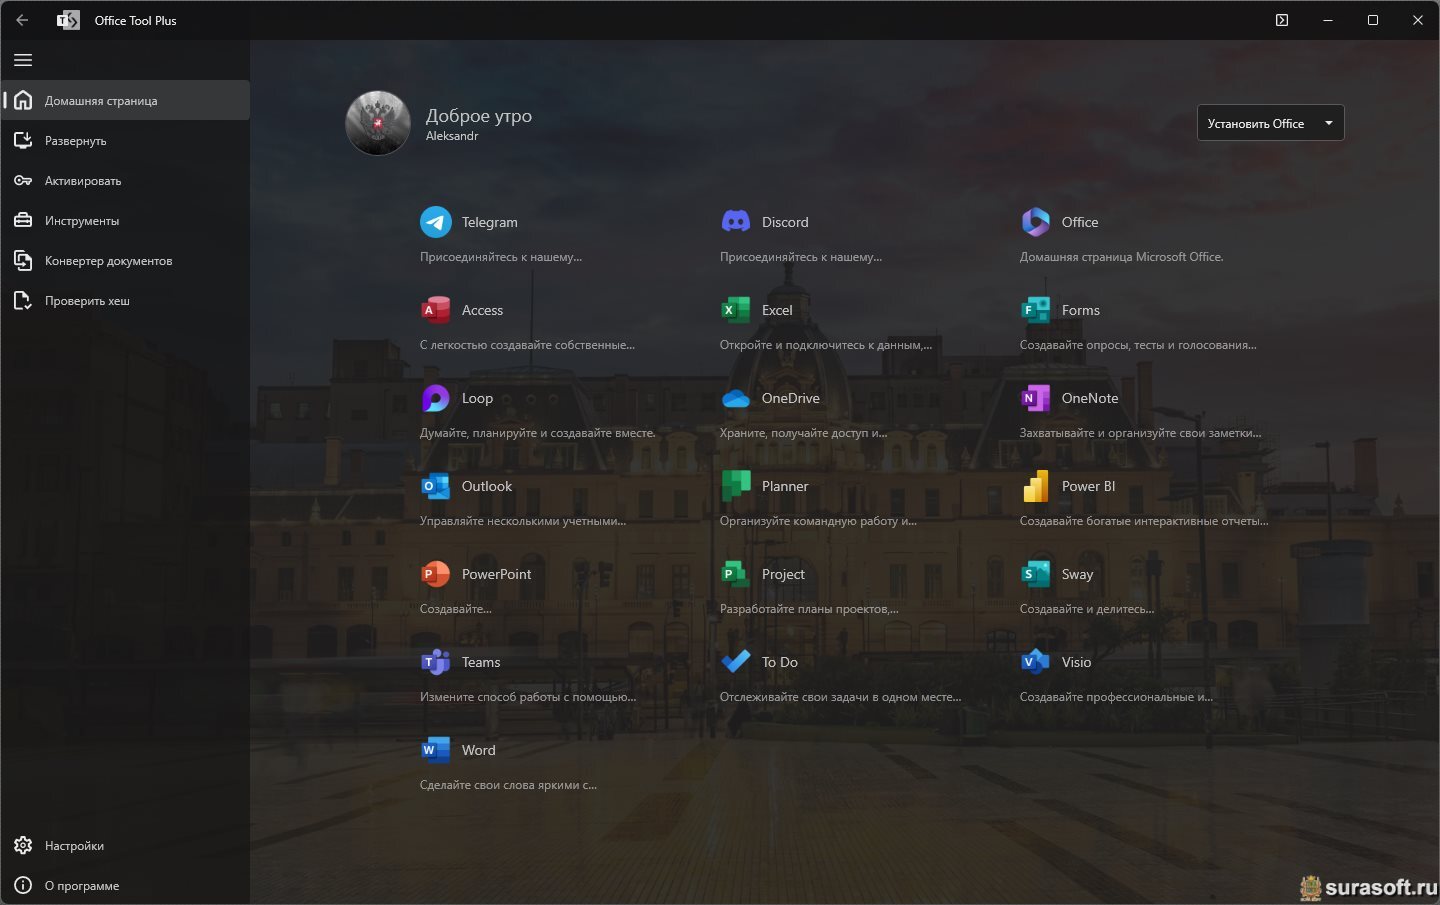The image size is (1440, 905).
Task: Click the OneDrive cloud icon
Action: [x=736, y=398]
